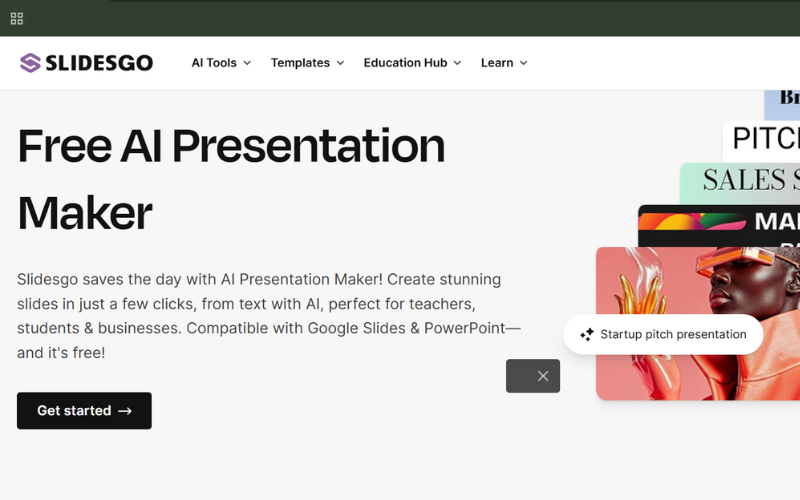800x500 pixels.
Task: Open the orange visor portrait slide thumbnail
Action: 698,323
